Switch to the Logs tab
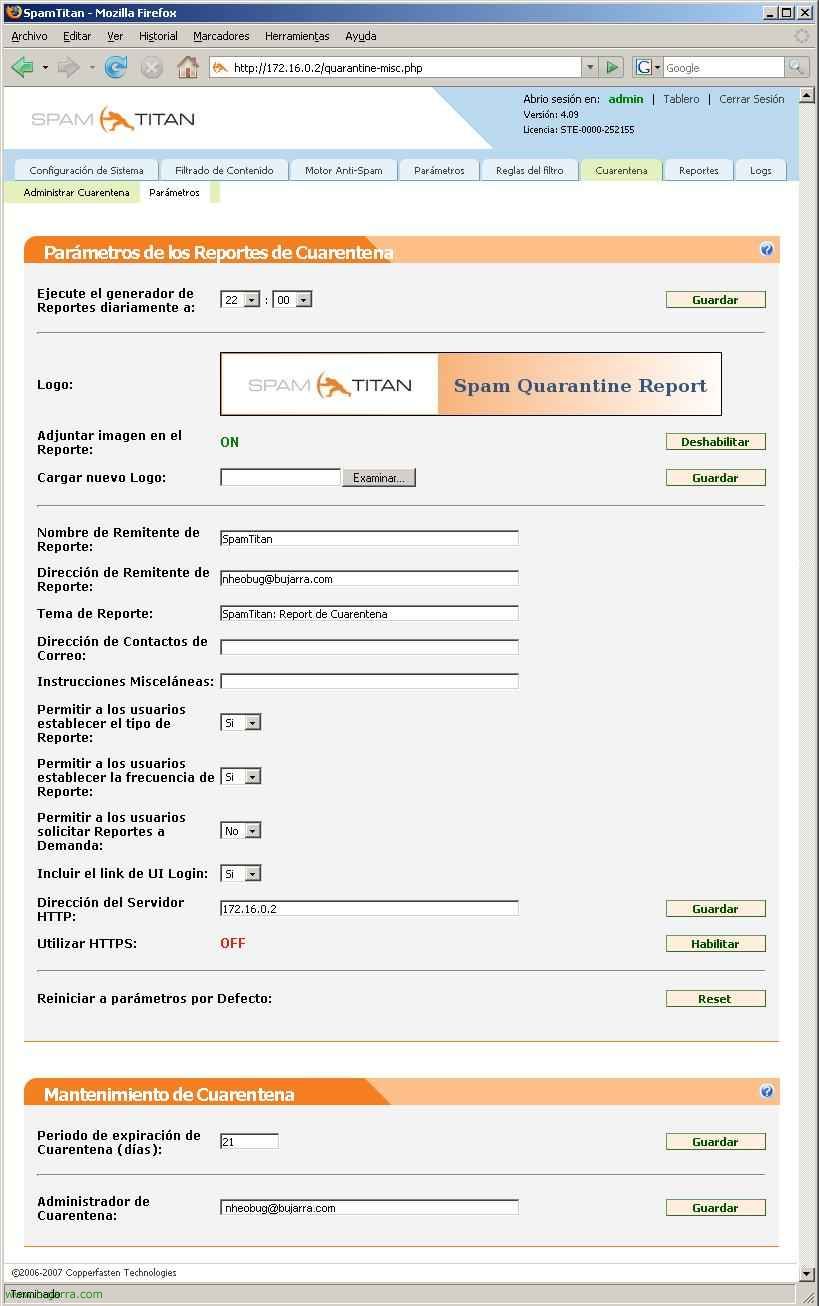The image size is (819, 1306). pyautogui.click(x=761, y=170)
